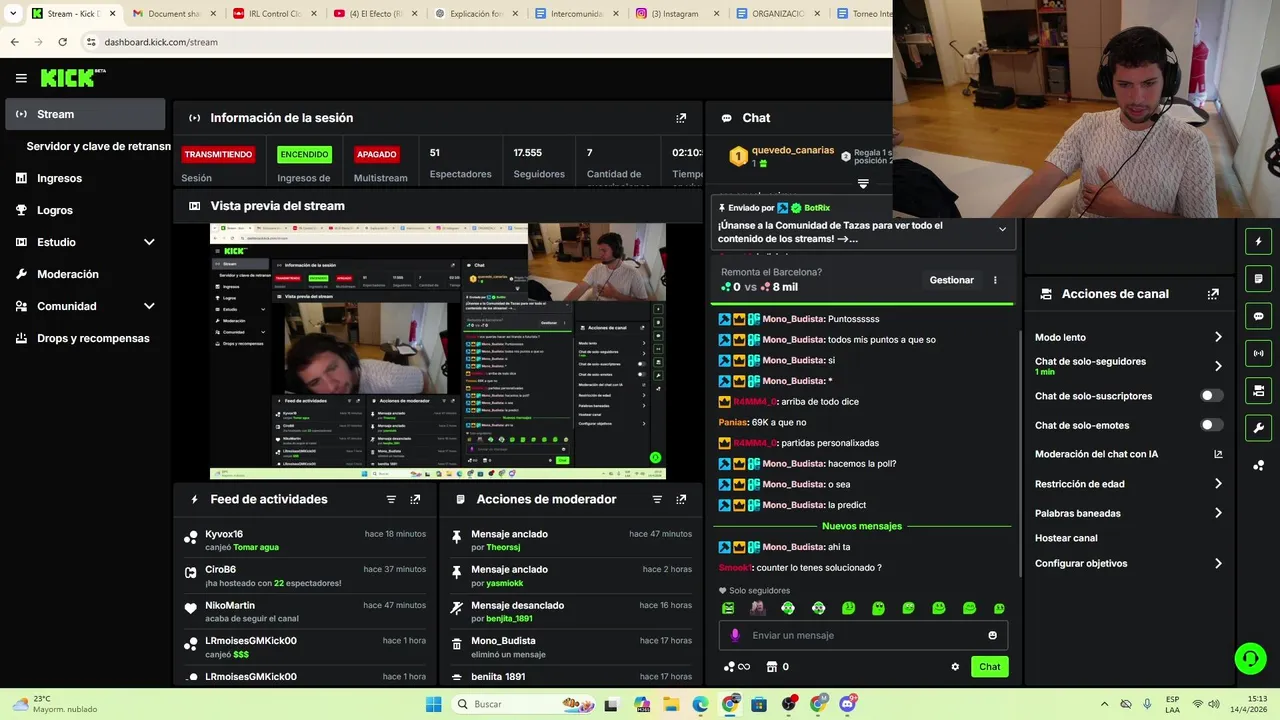Open Configurar objetivos options

[x=1128, y=563]
